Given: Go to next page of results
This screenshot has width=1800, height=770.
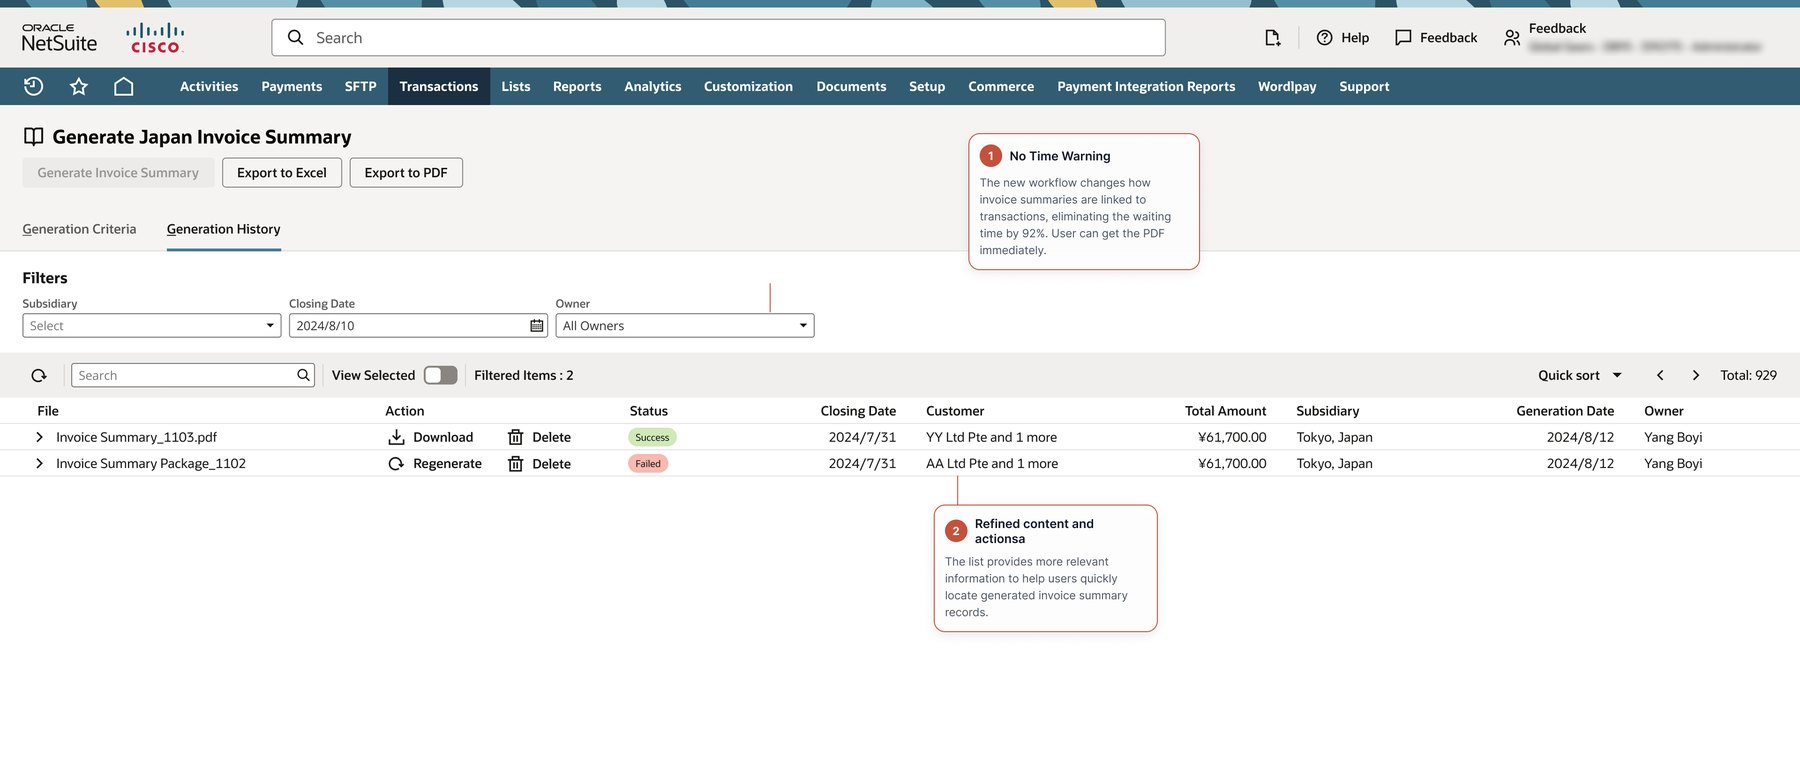Looking at the screenshot, I should coord(1696,375).
